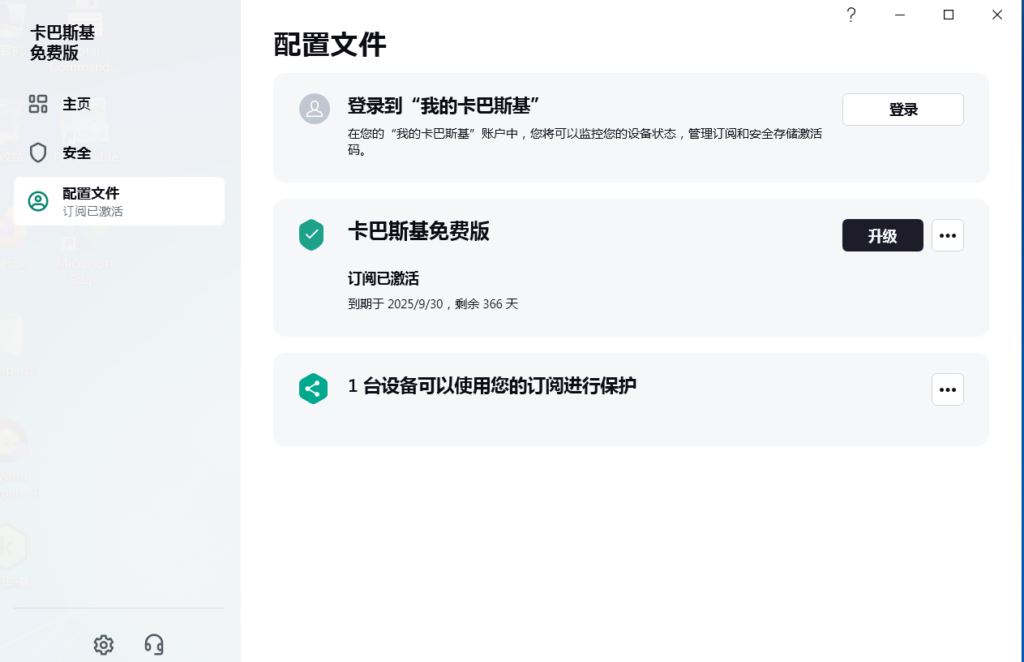Open the support headset icon
This screenshot has height=662, width=1024.
(154, 644)
